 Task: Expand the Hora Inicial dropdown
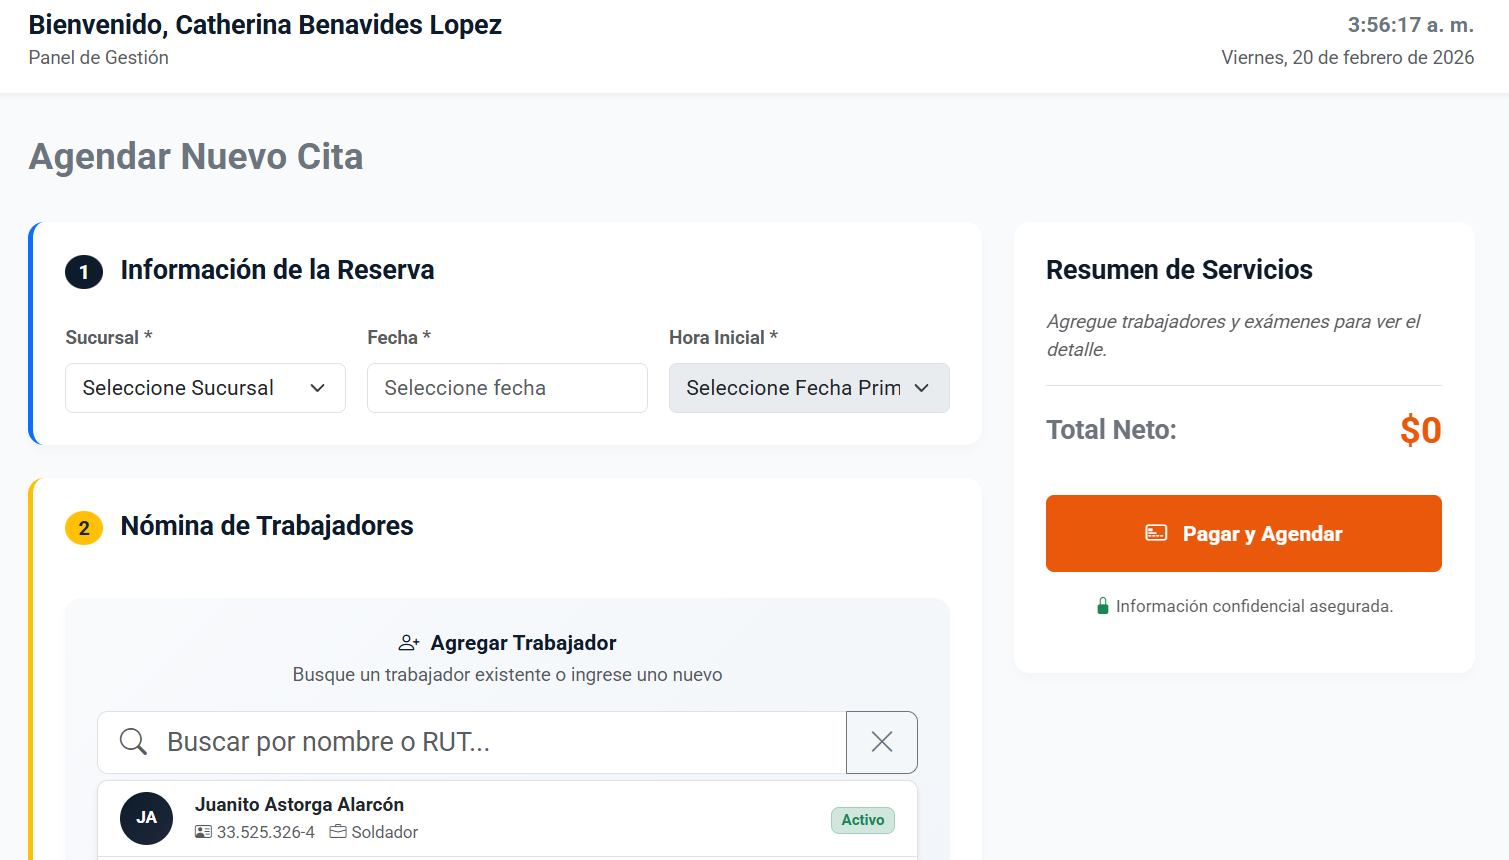click(x=808, y=388)
